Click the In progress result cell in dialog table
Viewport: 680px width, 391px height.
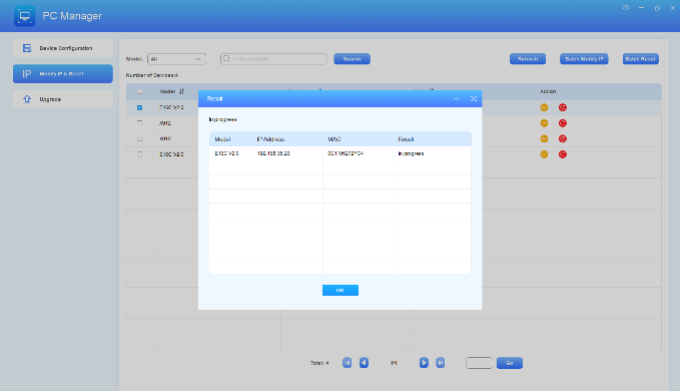(411, 153)
